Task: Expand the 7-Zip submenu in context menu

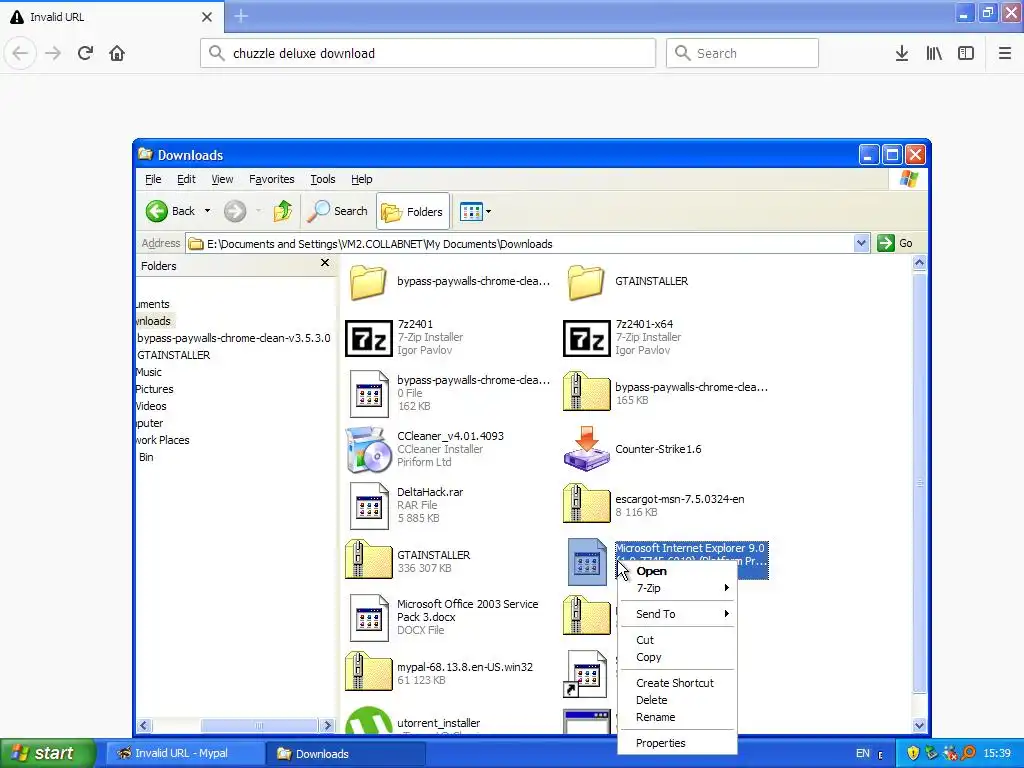Action: 677,588
